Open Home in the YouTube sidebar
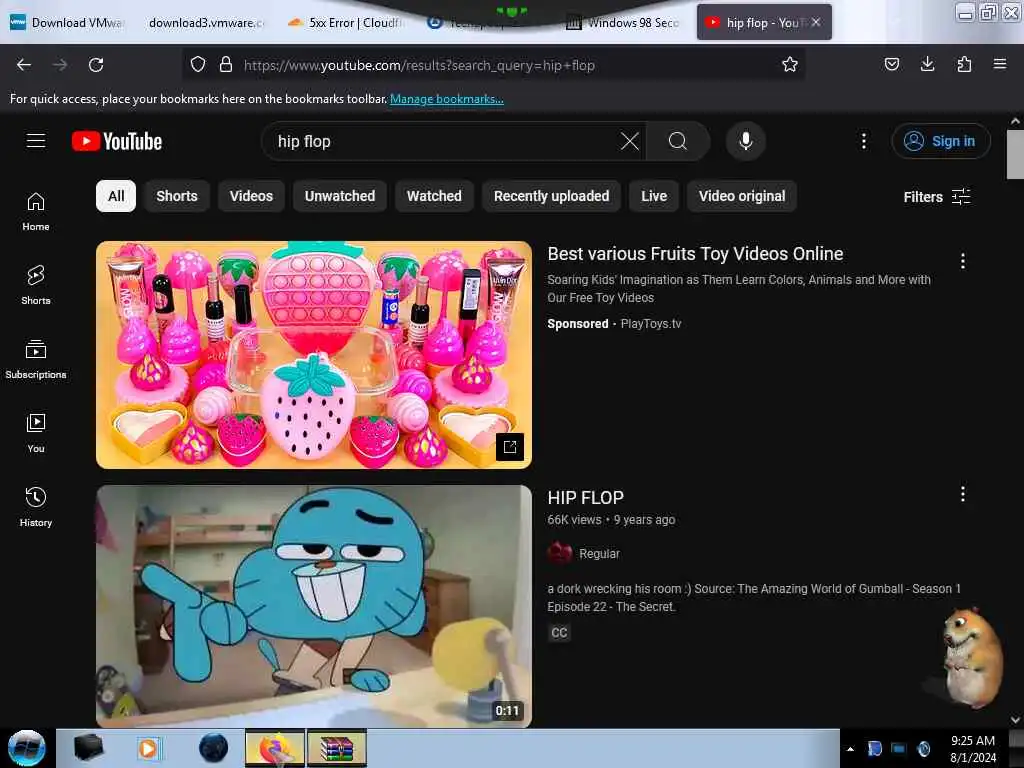This screenshot has height=768, width=1024. [x=36, y=212]
